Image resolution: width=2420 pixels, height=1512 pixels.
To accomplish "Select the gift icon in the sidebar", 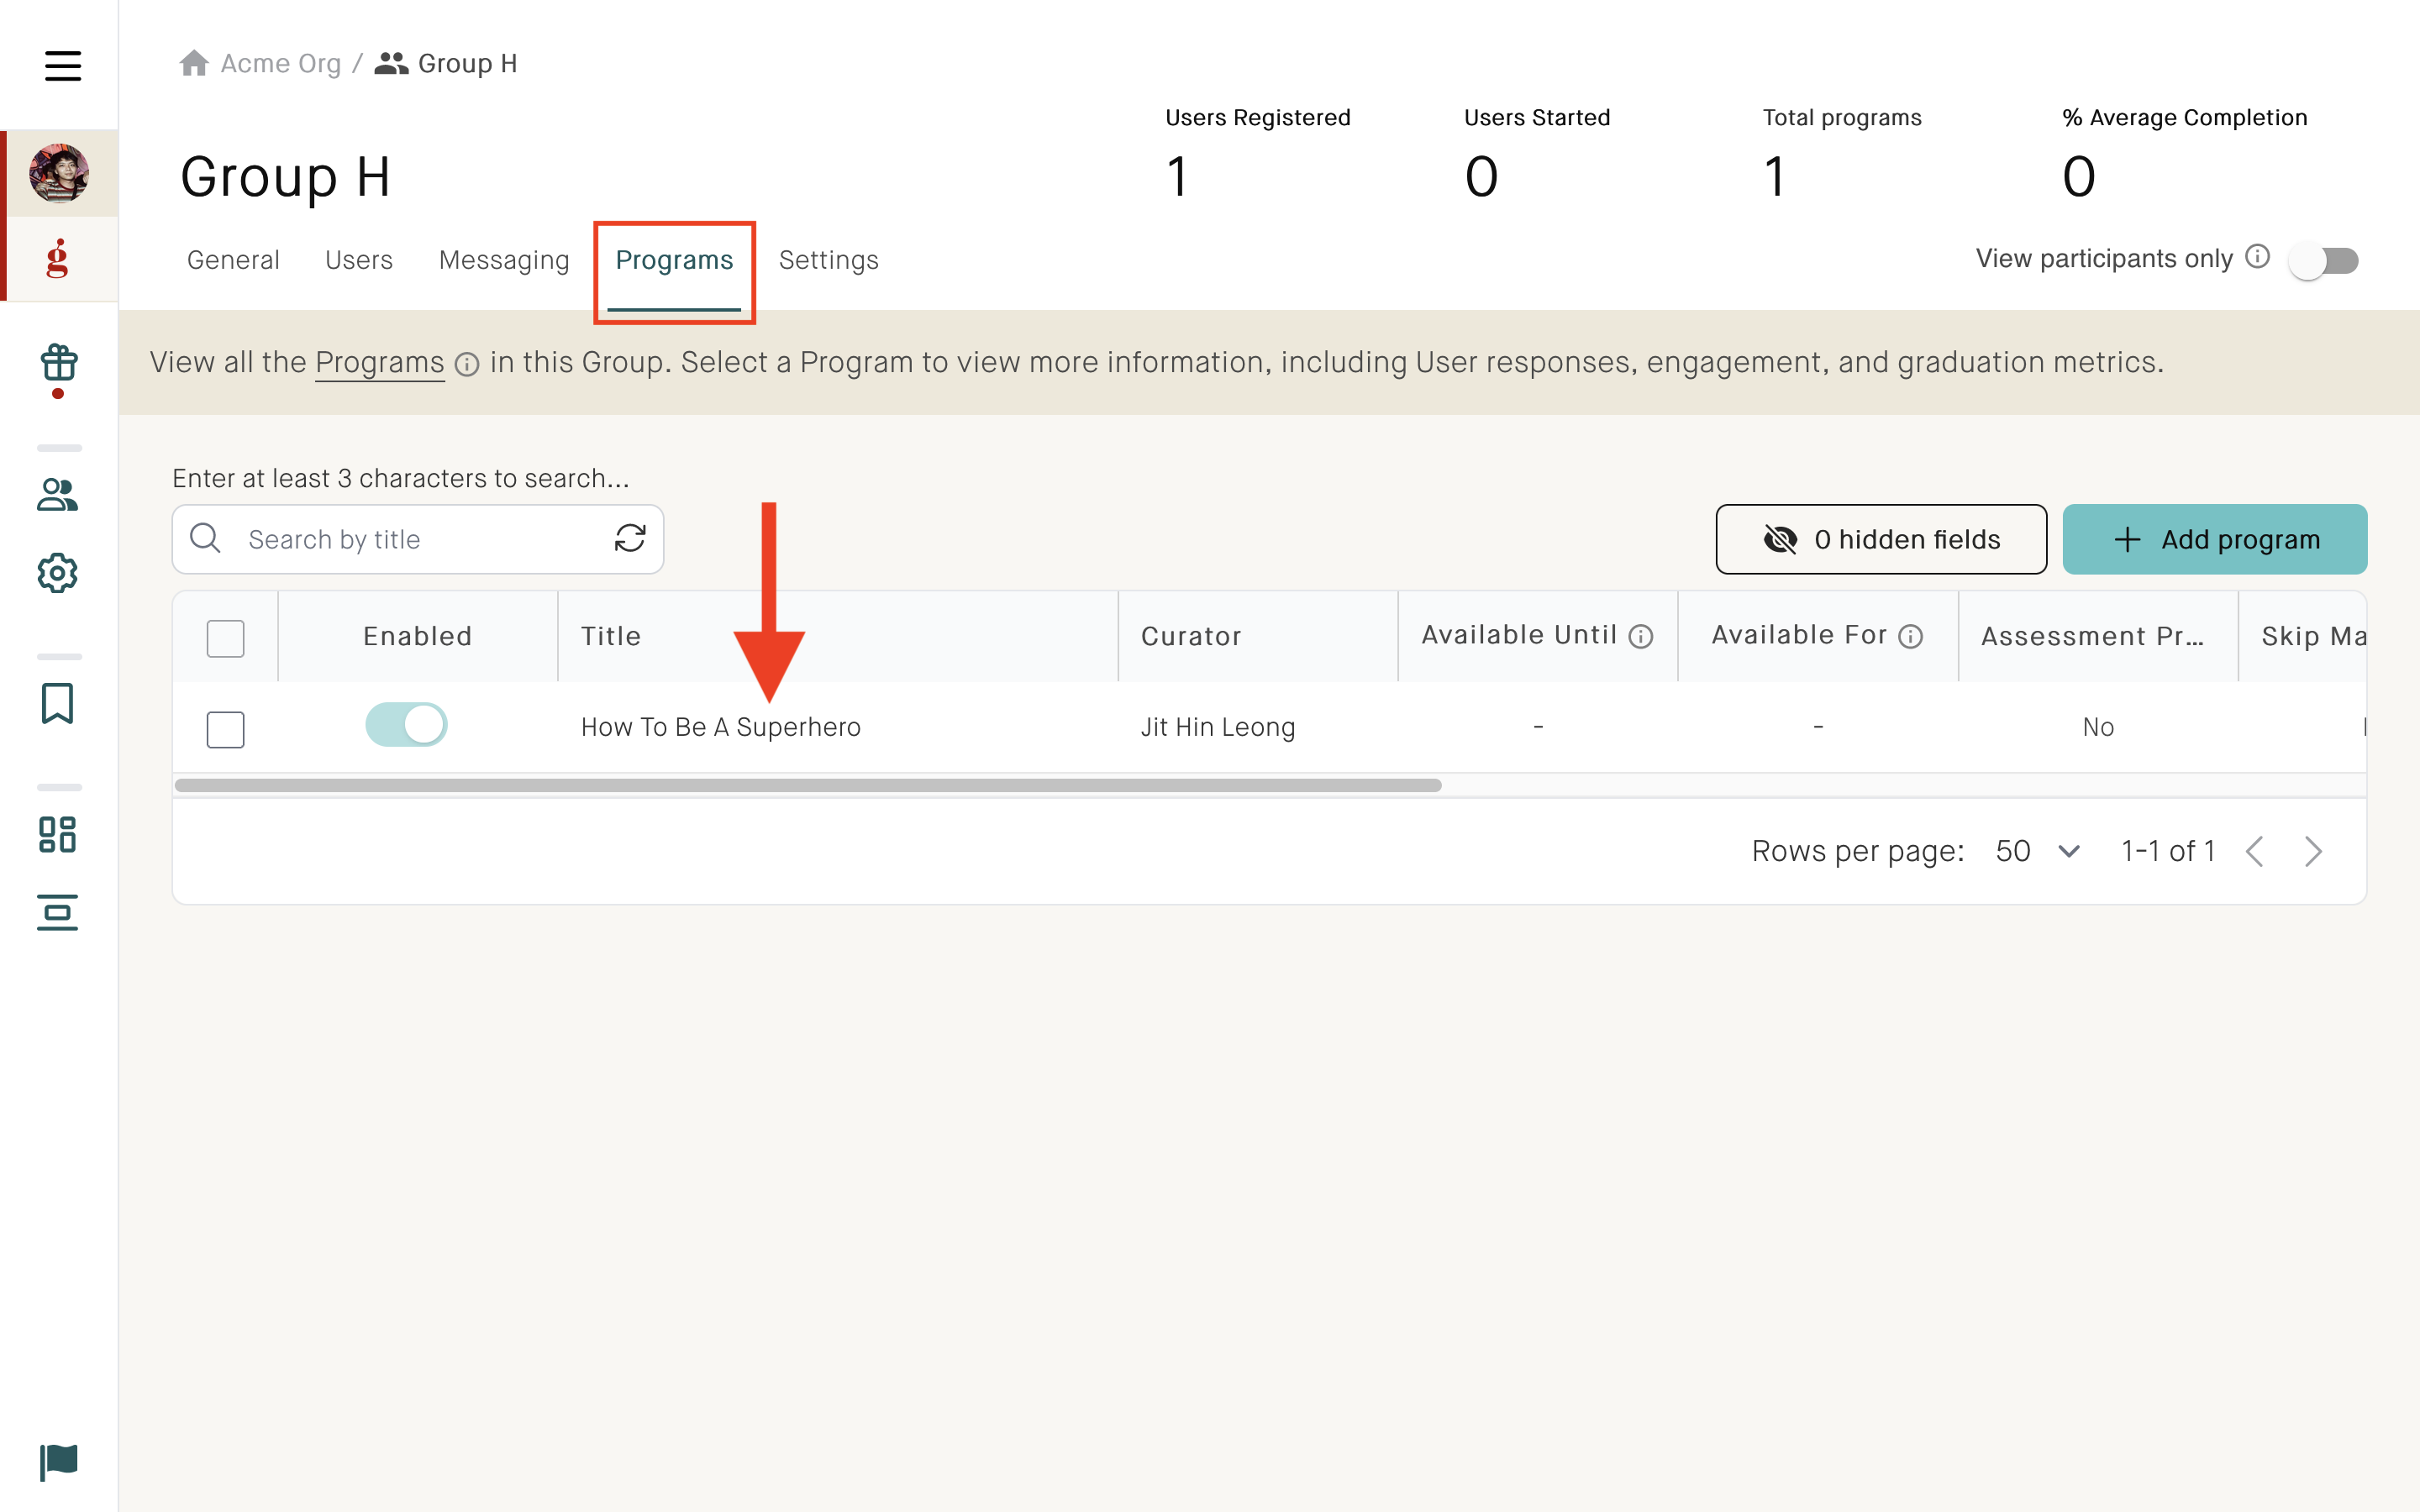I will [57, 364].
